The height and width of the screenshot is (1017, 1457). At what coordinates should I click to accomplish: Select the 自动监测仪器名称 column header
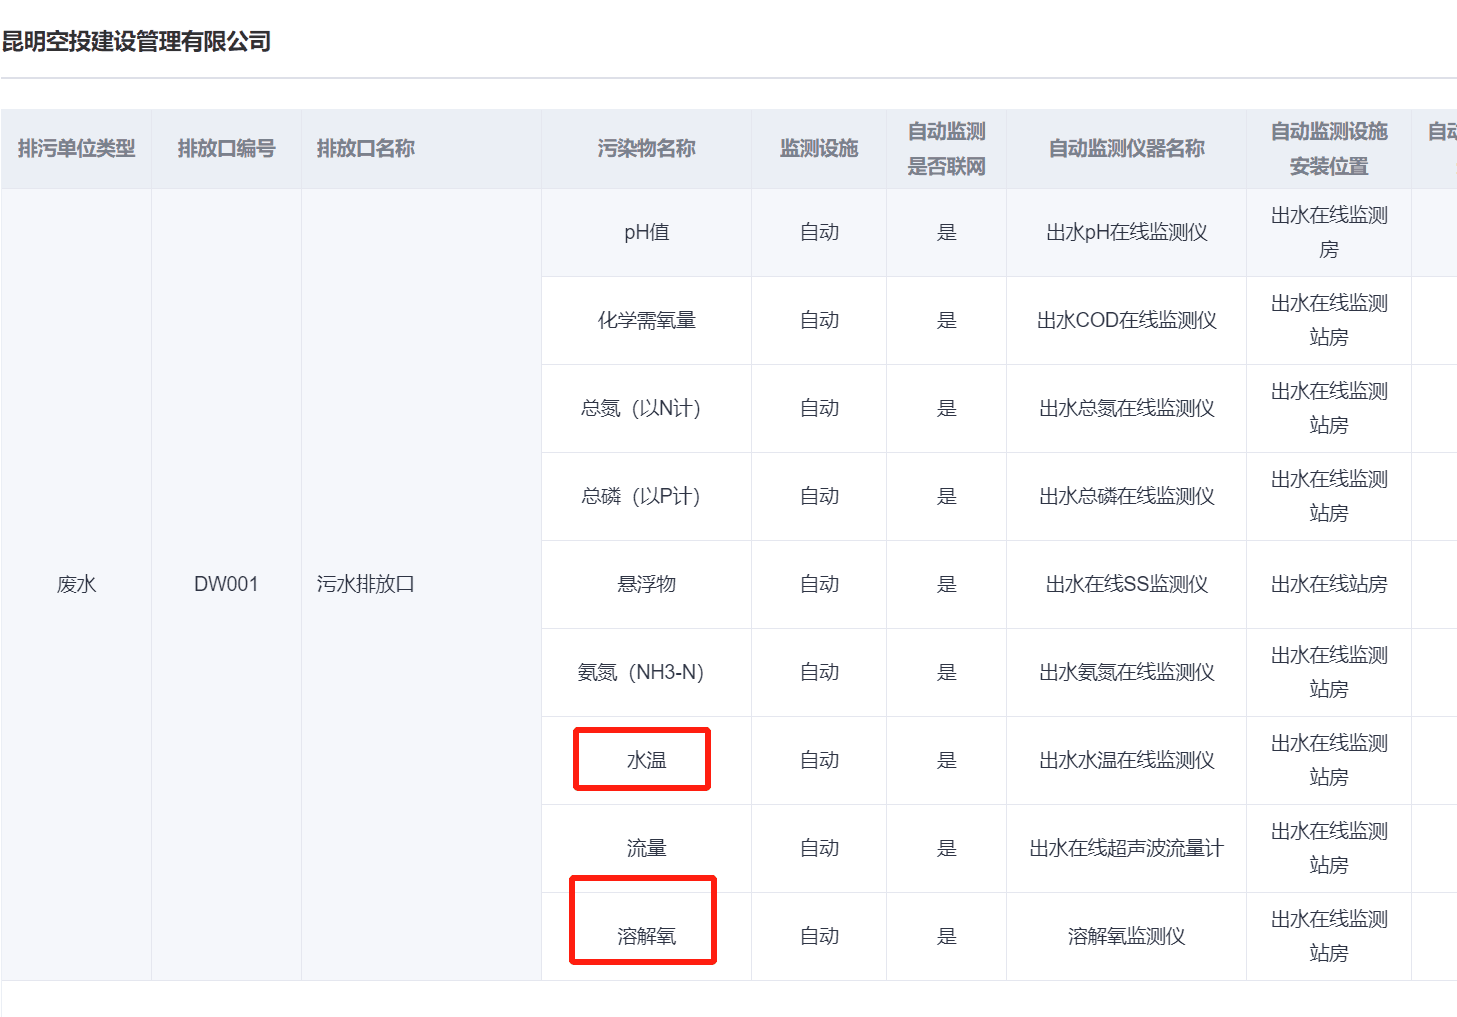(1126, 148)
